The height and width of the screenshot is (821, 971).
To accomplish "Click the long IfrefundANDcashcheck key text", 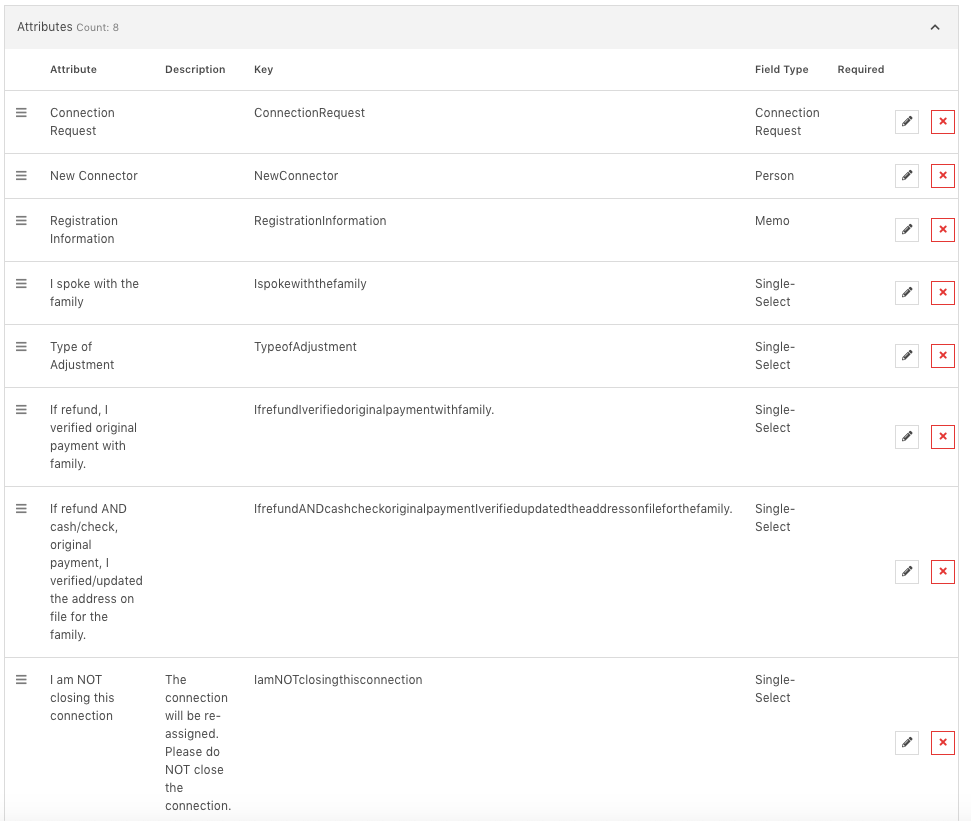I will click(x=493, y=509).
